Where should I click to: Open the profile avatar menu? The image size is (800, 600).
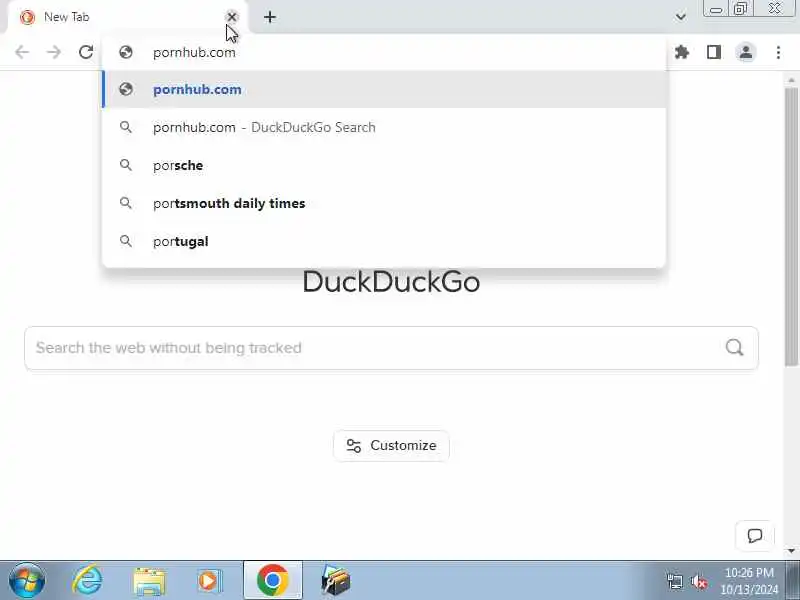coord(745,52)
